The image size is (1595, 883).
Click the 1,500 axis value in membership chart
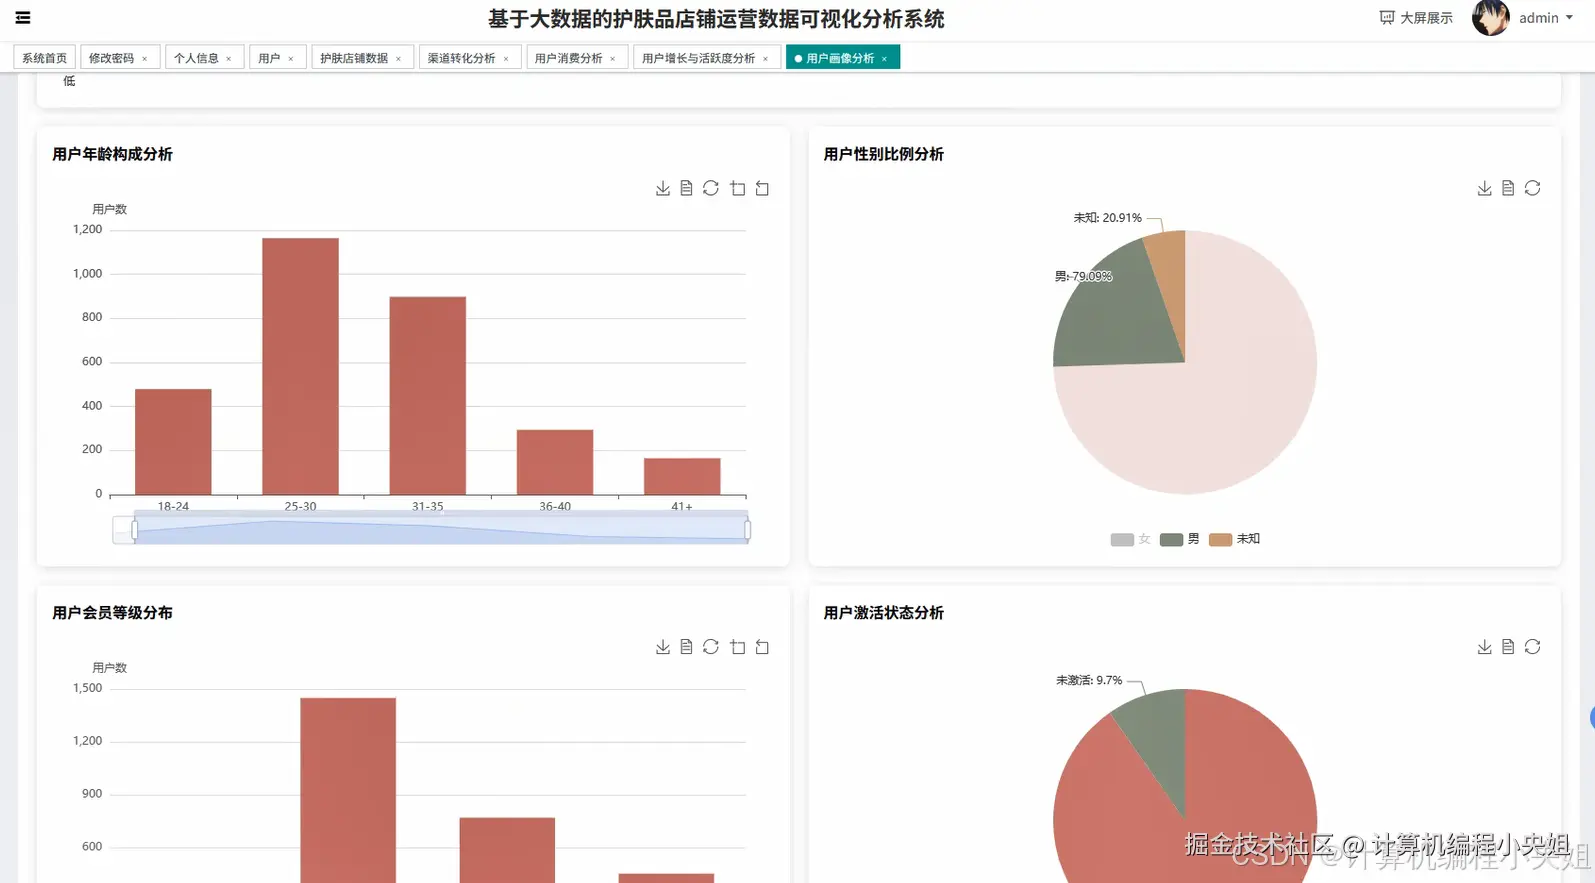[87, 688]
